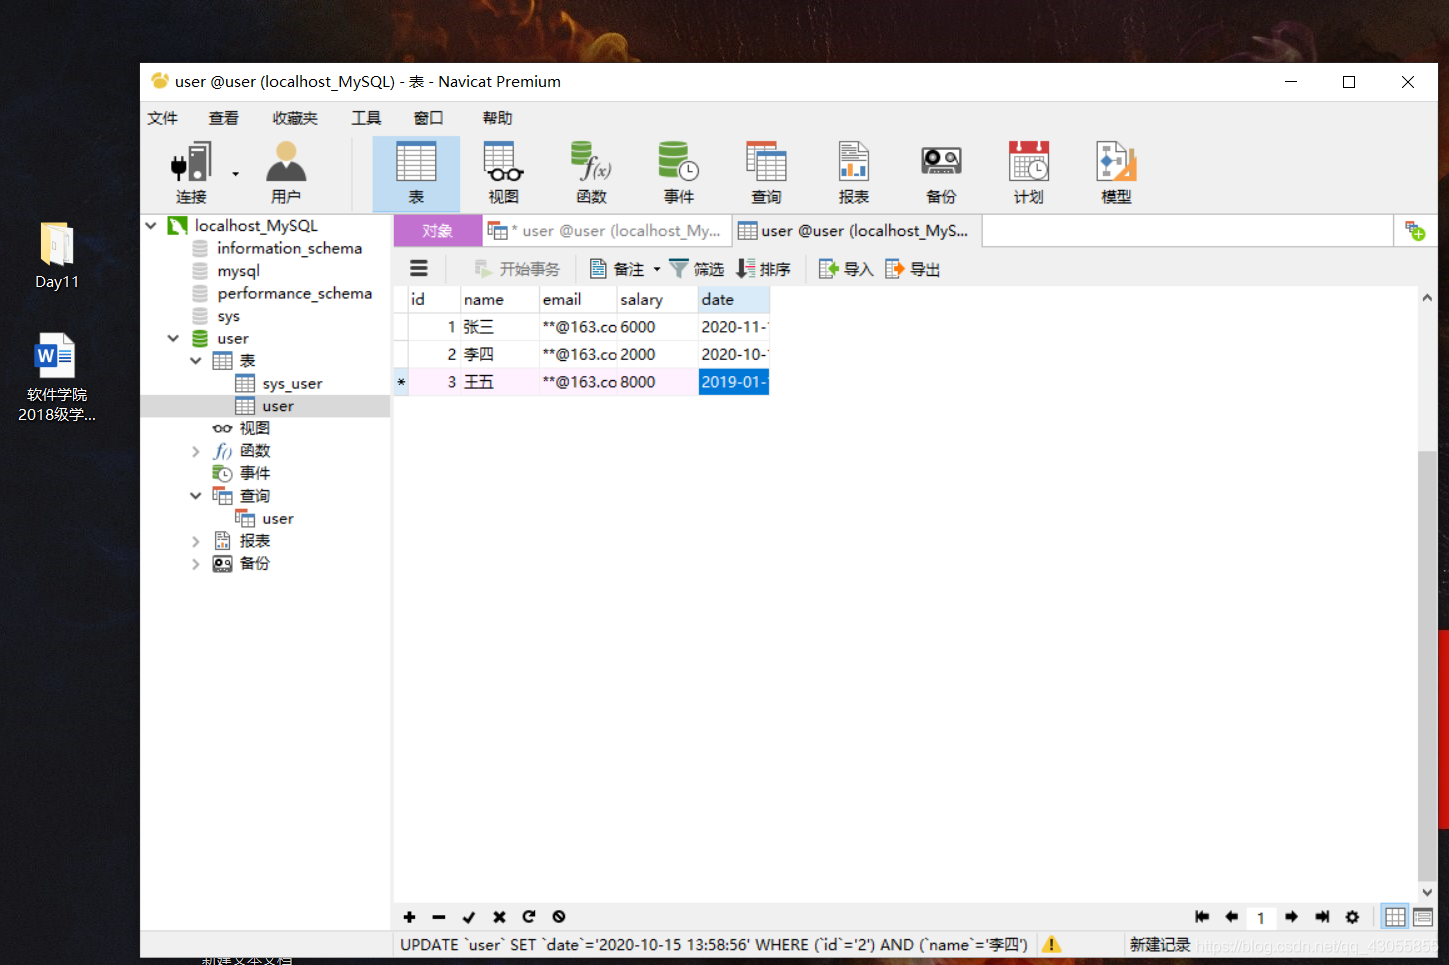Go to first record icon
Viewport: 1449px width, 965px height.
1202,916
